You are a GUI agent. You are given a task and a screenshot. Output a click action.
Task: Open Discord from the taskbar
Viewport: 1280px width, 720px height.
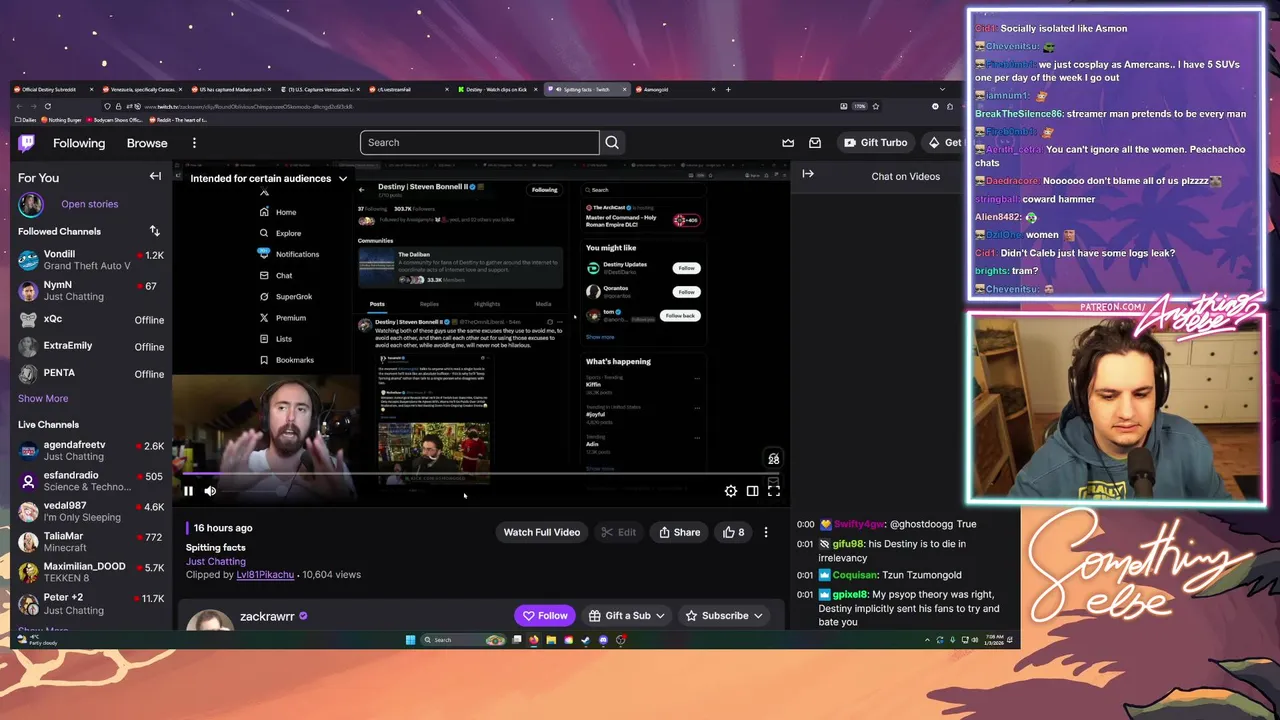point(603,640)
